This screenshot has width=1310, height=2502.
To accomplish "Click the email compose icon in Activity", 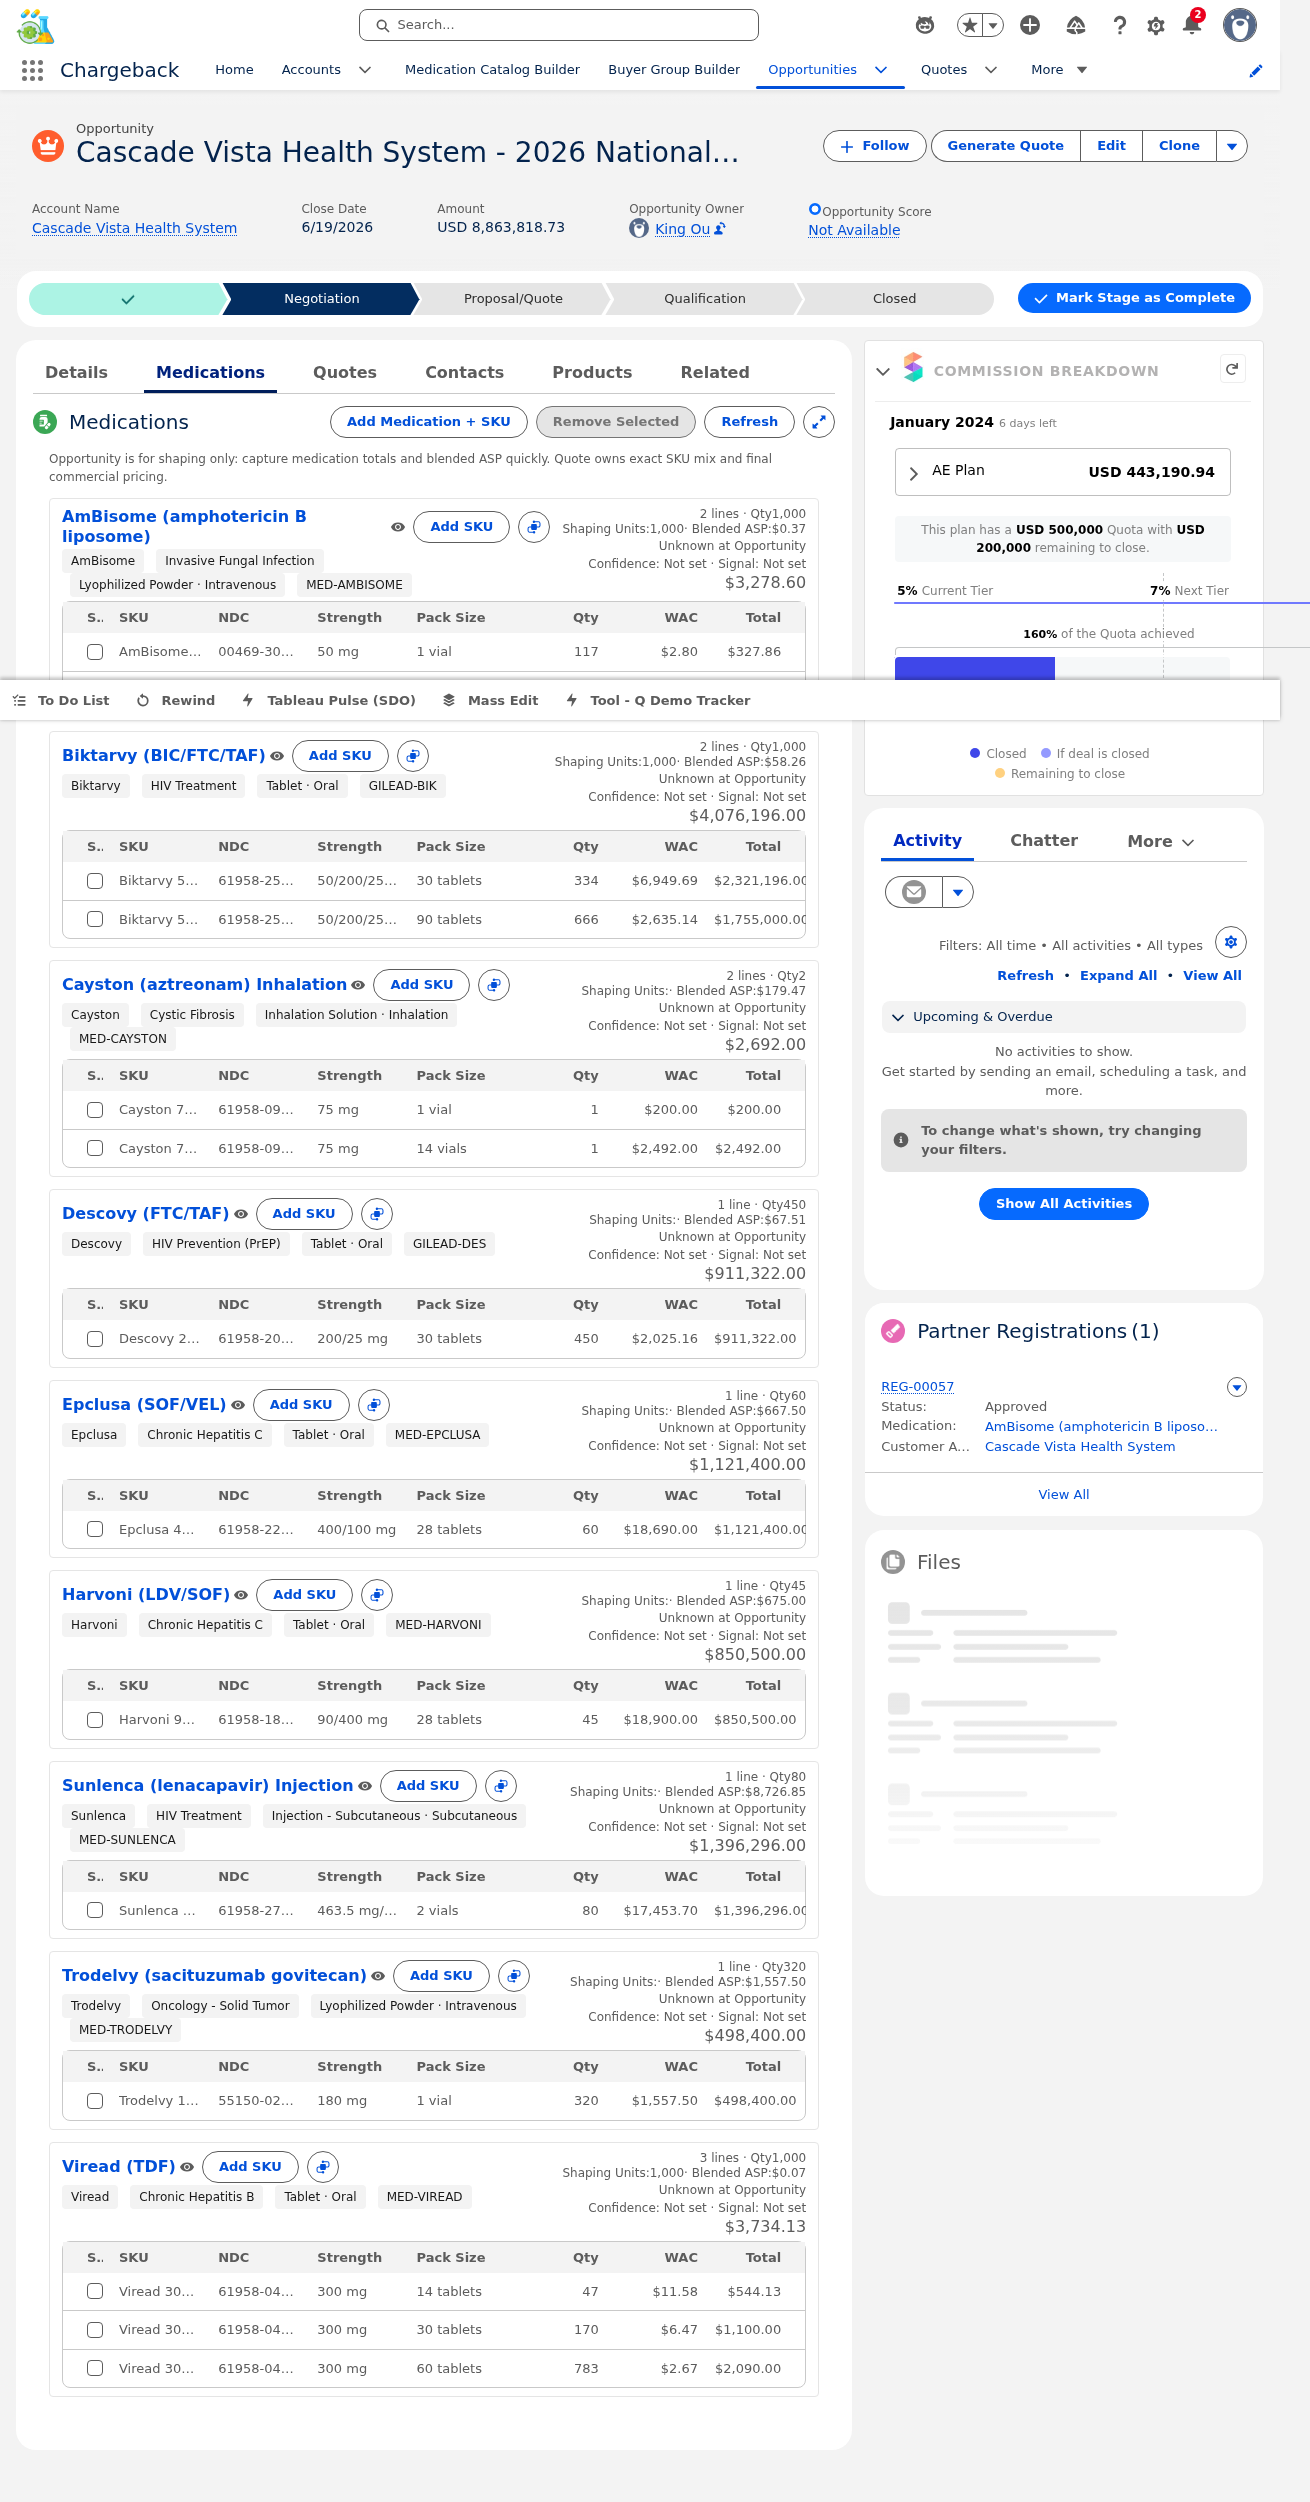I will (914, 892).
